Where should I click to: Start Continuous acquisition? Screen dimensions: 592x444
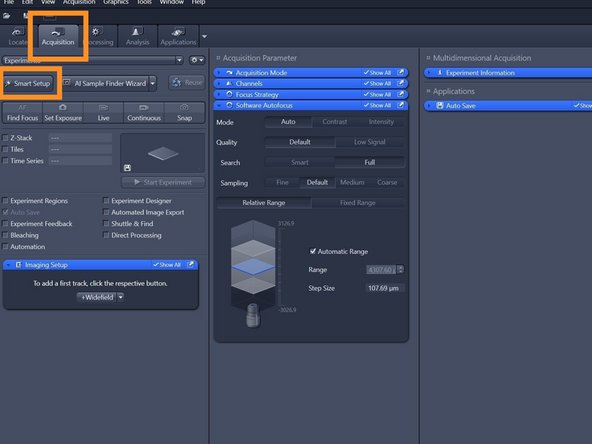tap(144, 113)
